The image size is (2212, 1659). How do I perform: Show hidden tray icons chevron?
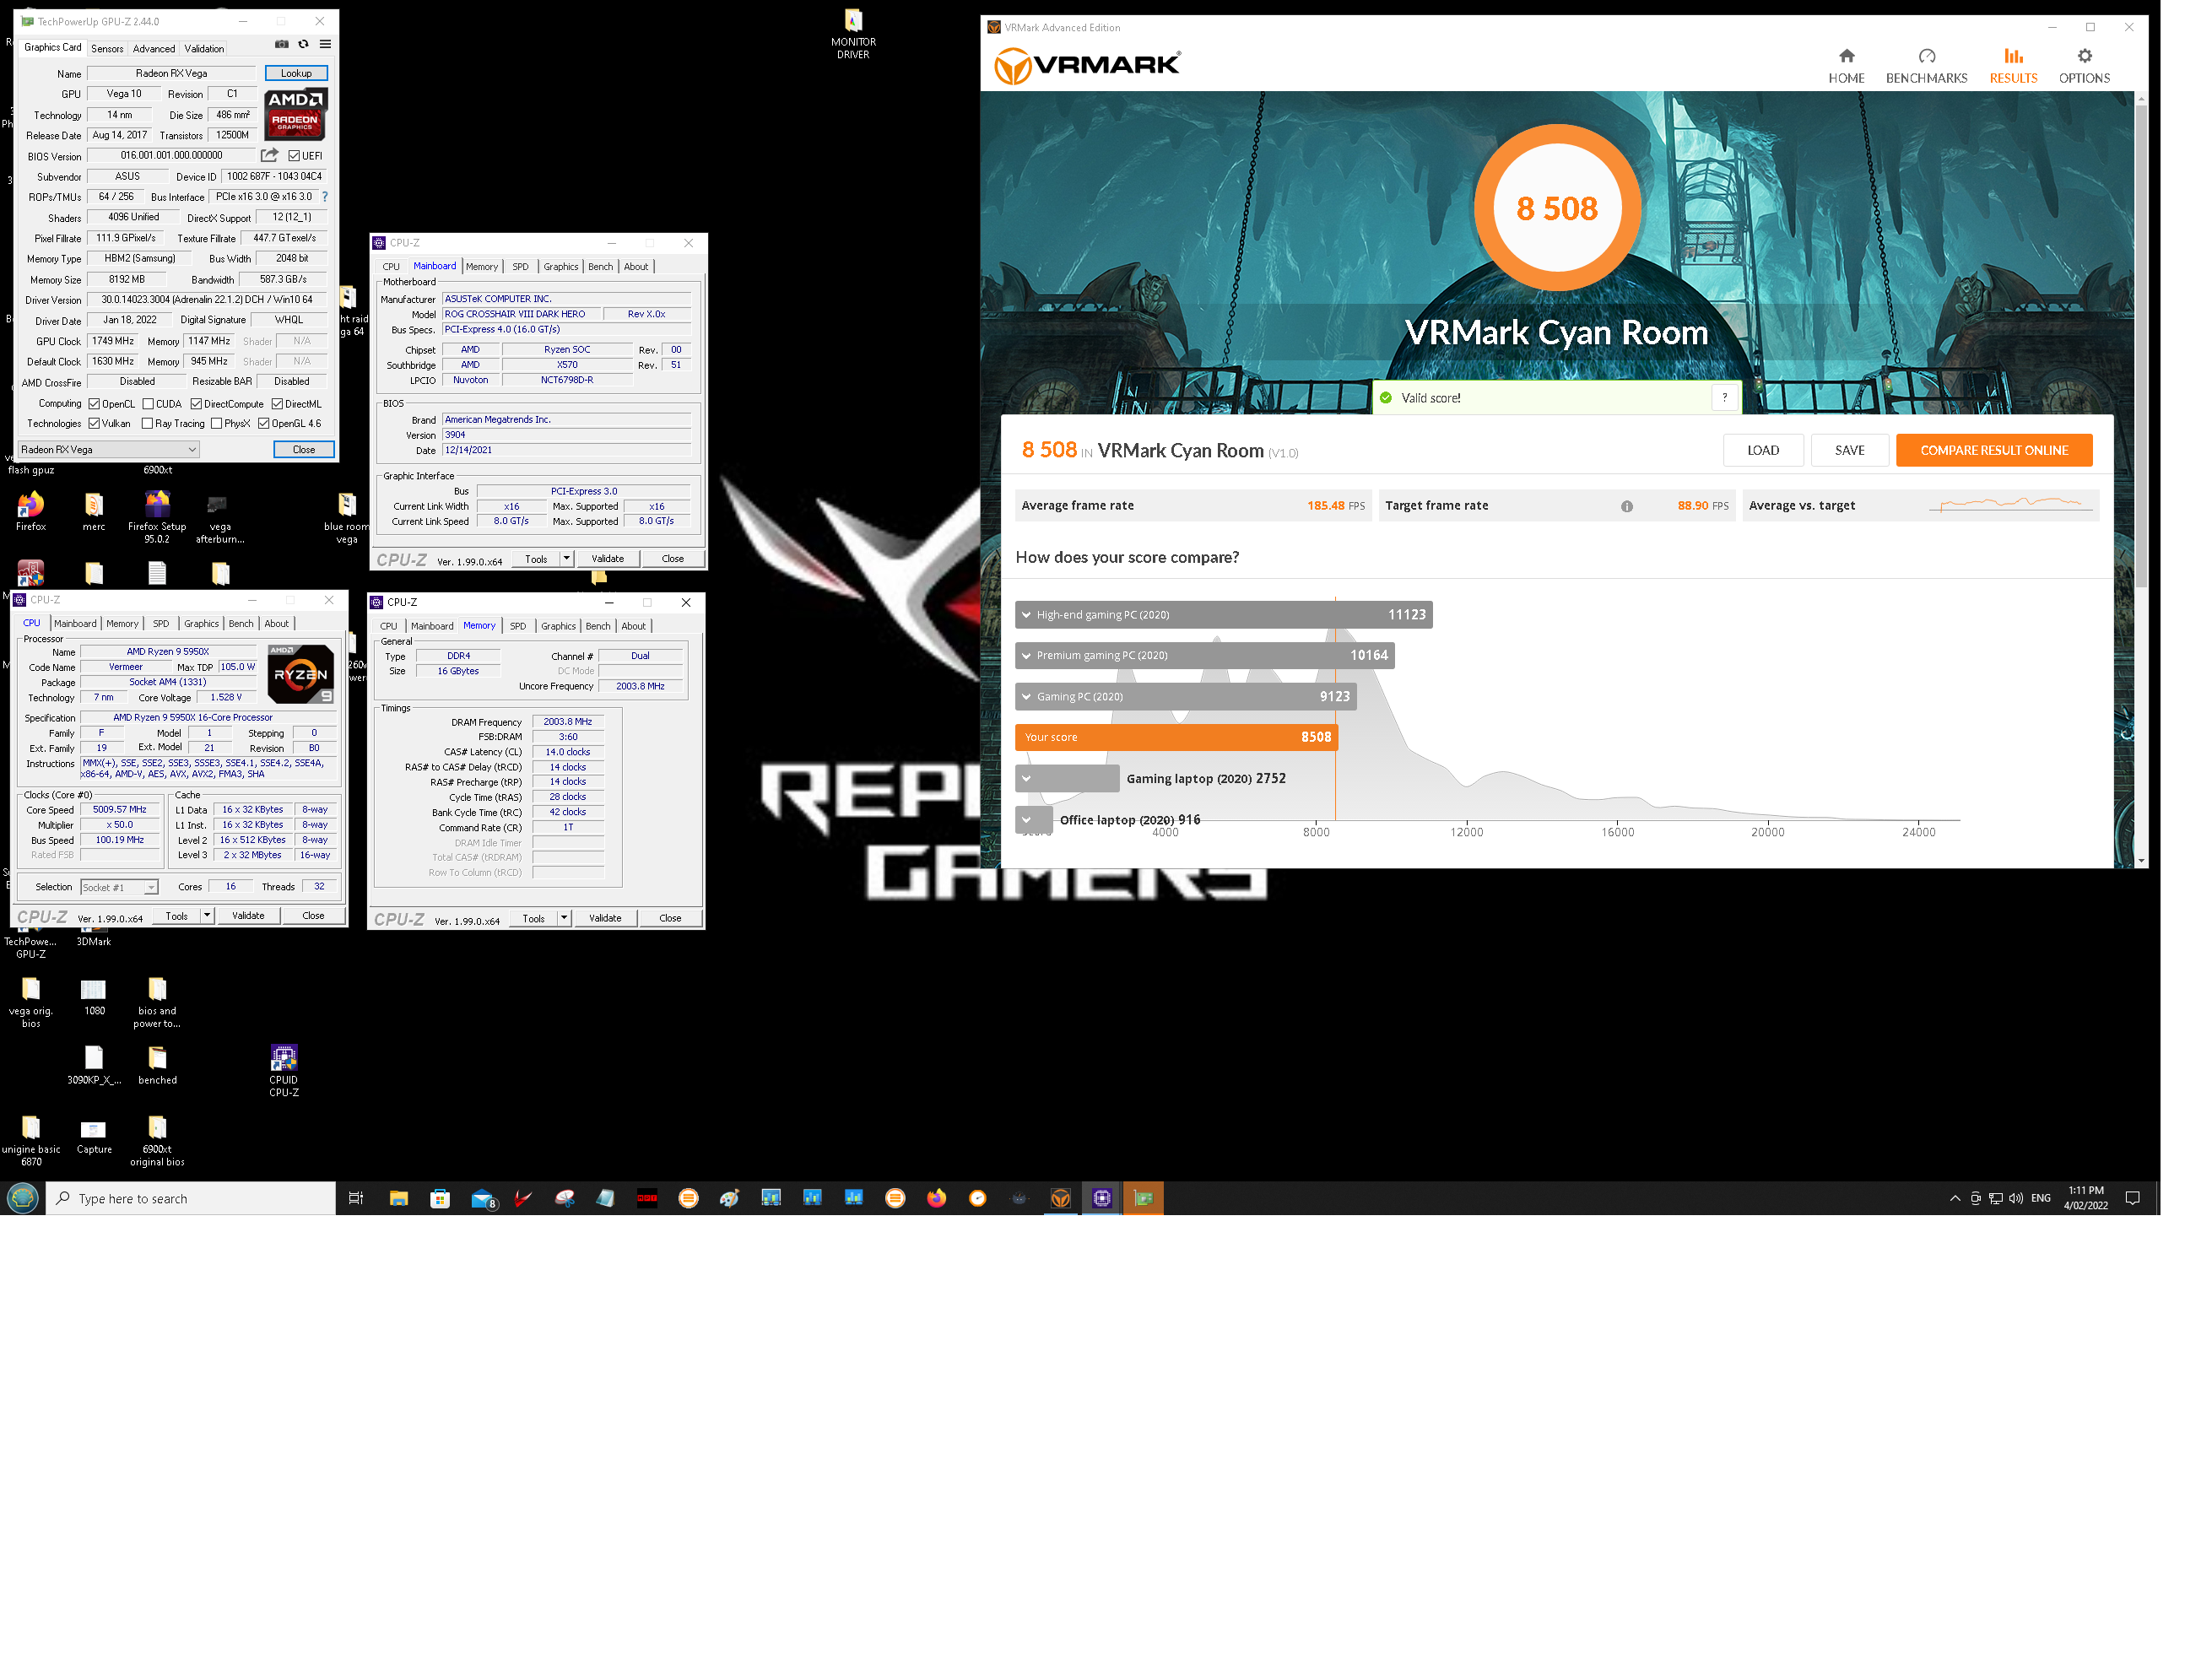point(1954,1198)
